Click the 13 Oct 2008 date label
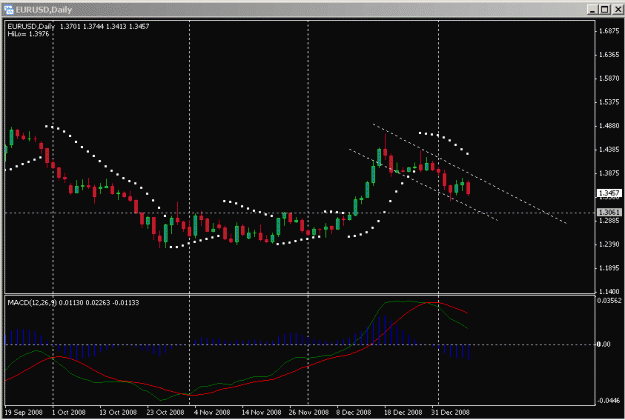The width and height of the screenshot is (625, 420). pos(118,412)
